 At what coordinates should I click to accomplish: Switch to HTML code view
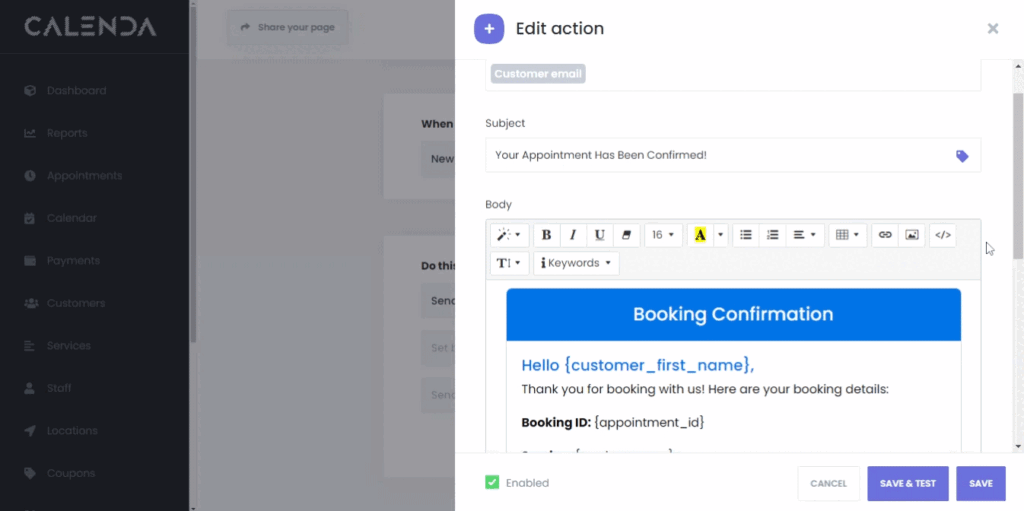[943, 235]
